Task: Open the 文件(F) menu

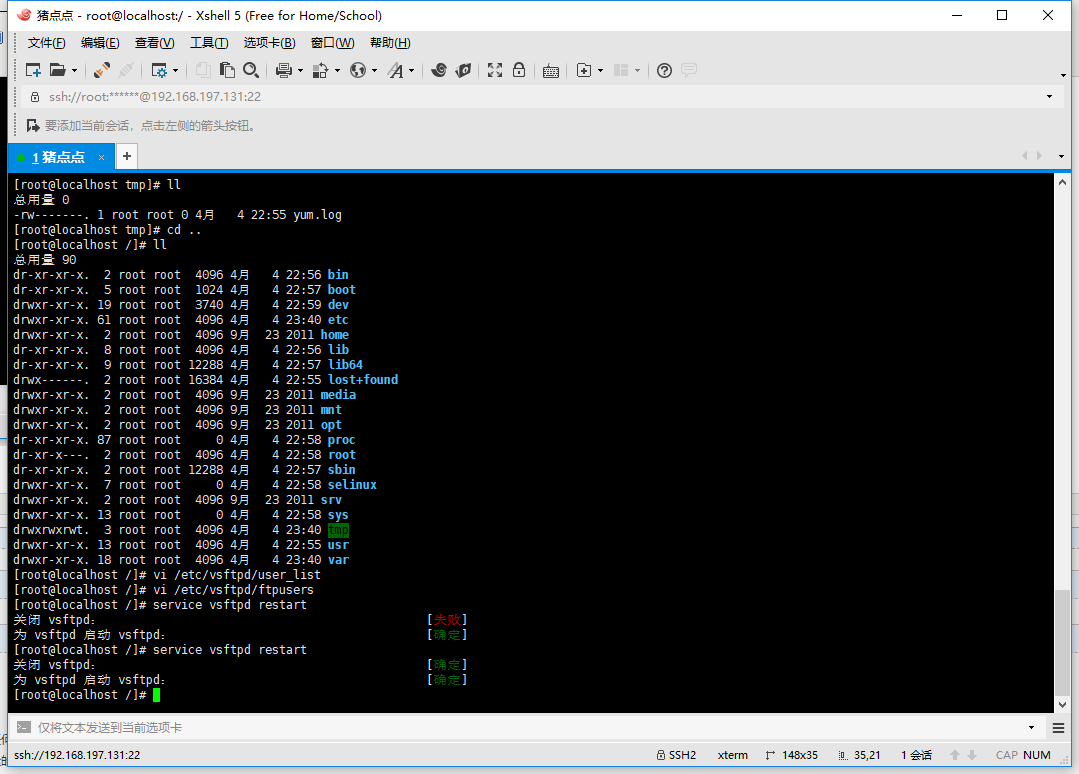Action: (x=47, y=43)
